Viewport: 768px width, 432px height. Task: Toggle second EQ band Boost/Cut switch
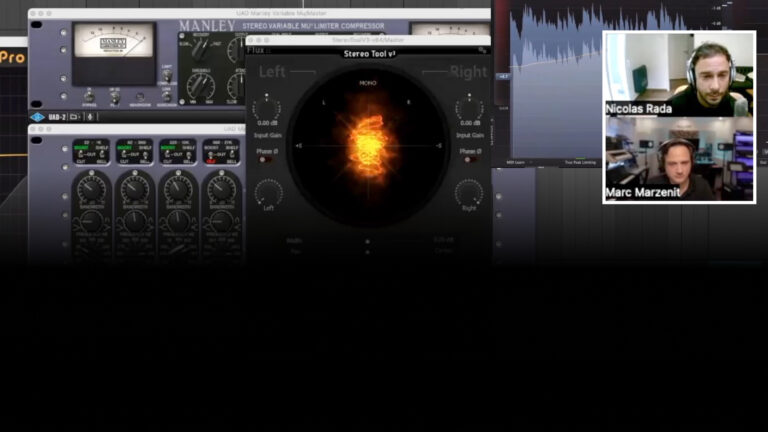coord(124,155)
